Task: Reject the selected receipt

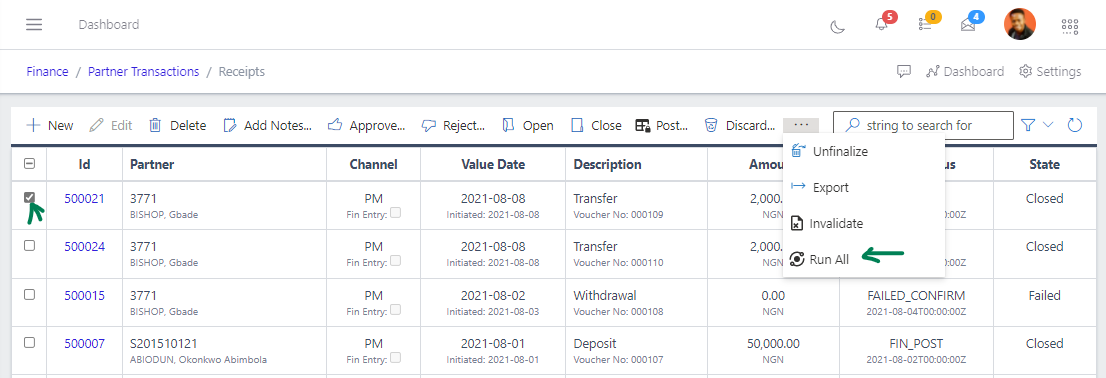Action: coord(454,126)
